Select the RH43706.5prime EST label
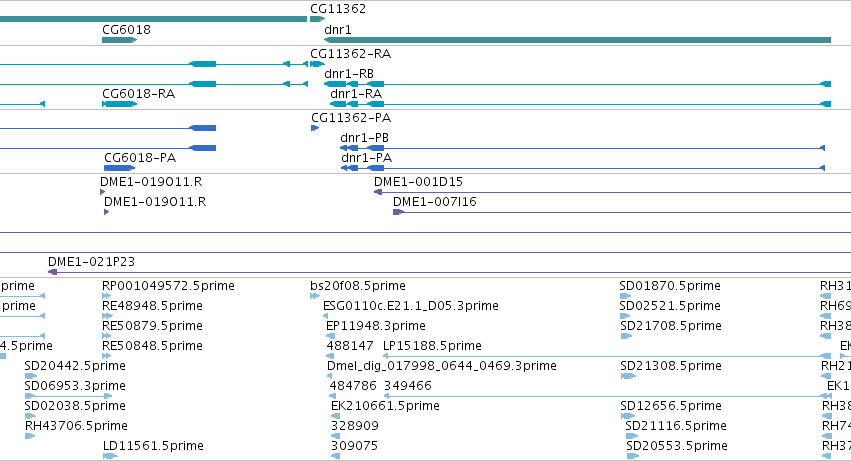Image resolution: width=851 pixels, height=461 pixels. pos(76,426)
